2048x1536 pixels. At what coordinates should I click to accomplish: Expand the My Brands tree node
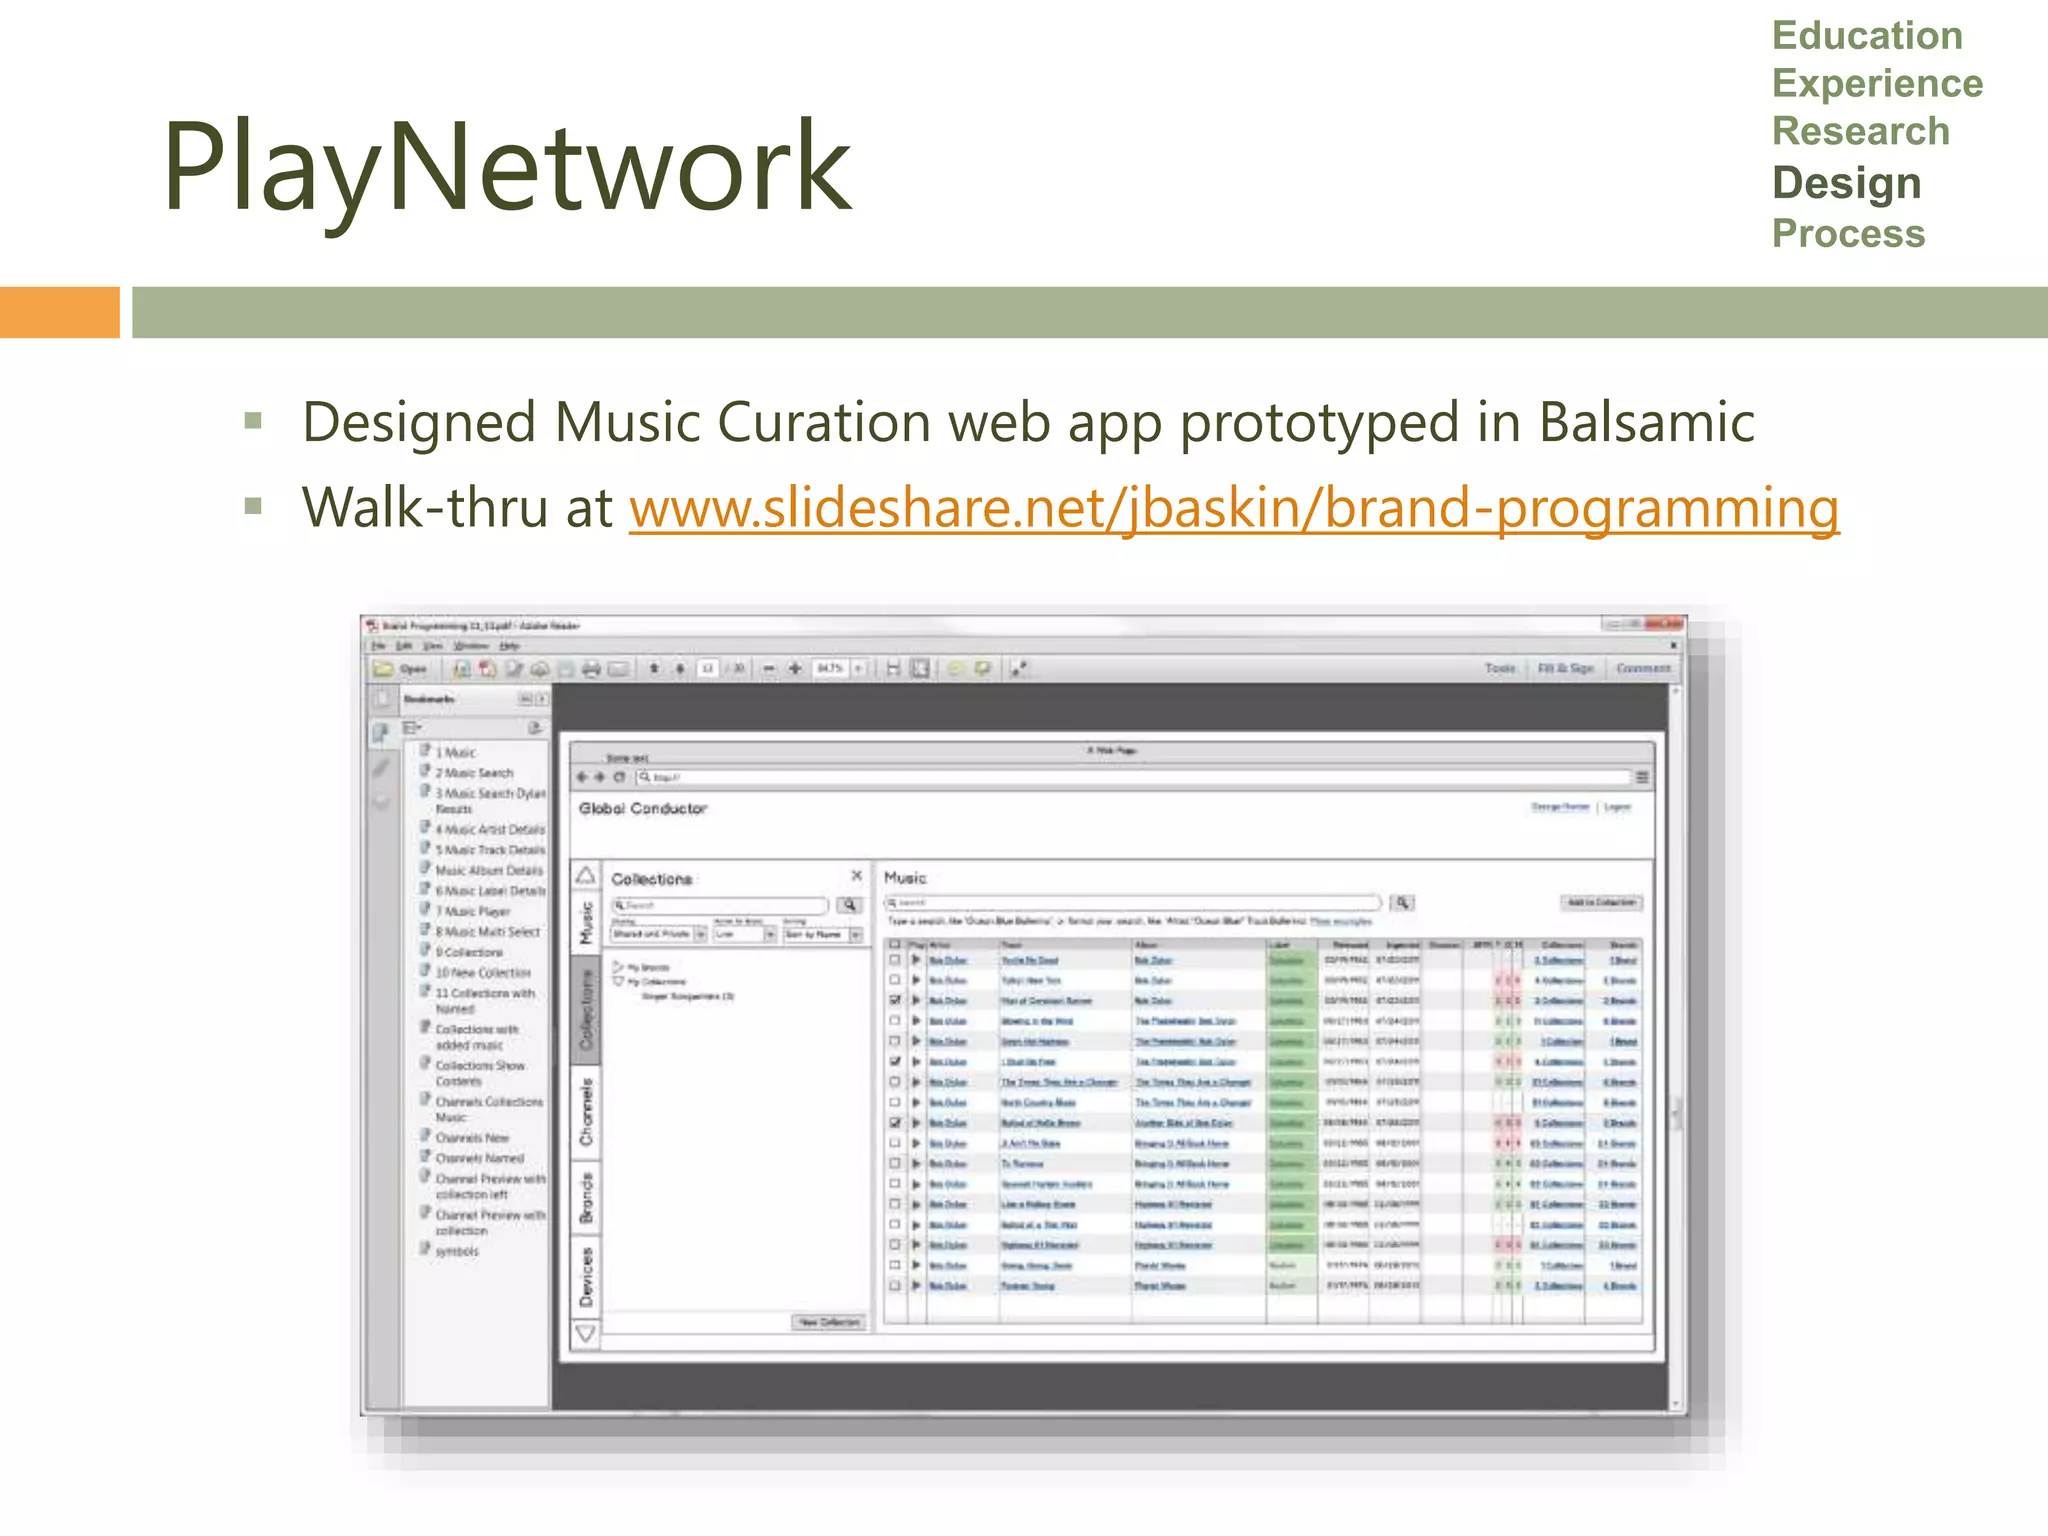619,967
